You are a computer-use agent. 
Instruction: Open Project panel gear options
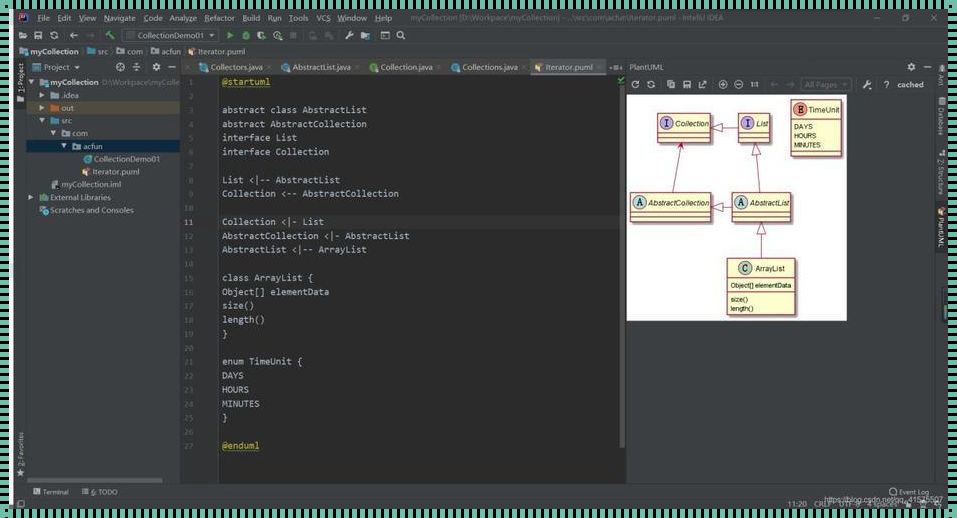(x=156, y=67)
